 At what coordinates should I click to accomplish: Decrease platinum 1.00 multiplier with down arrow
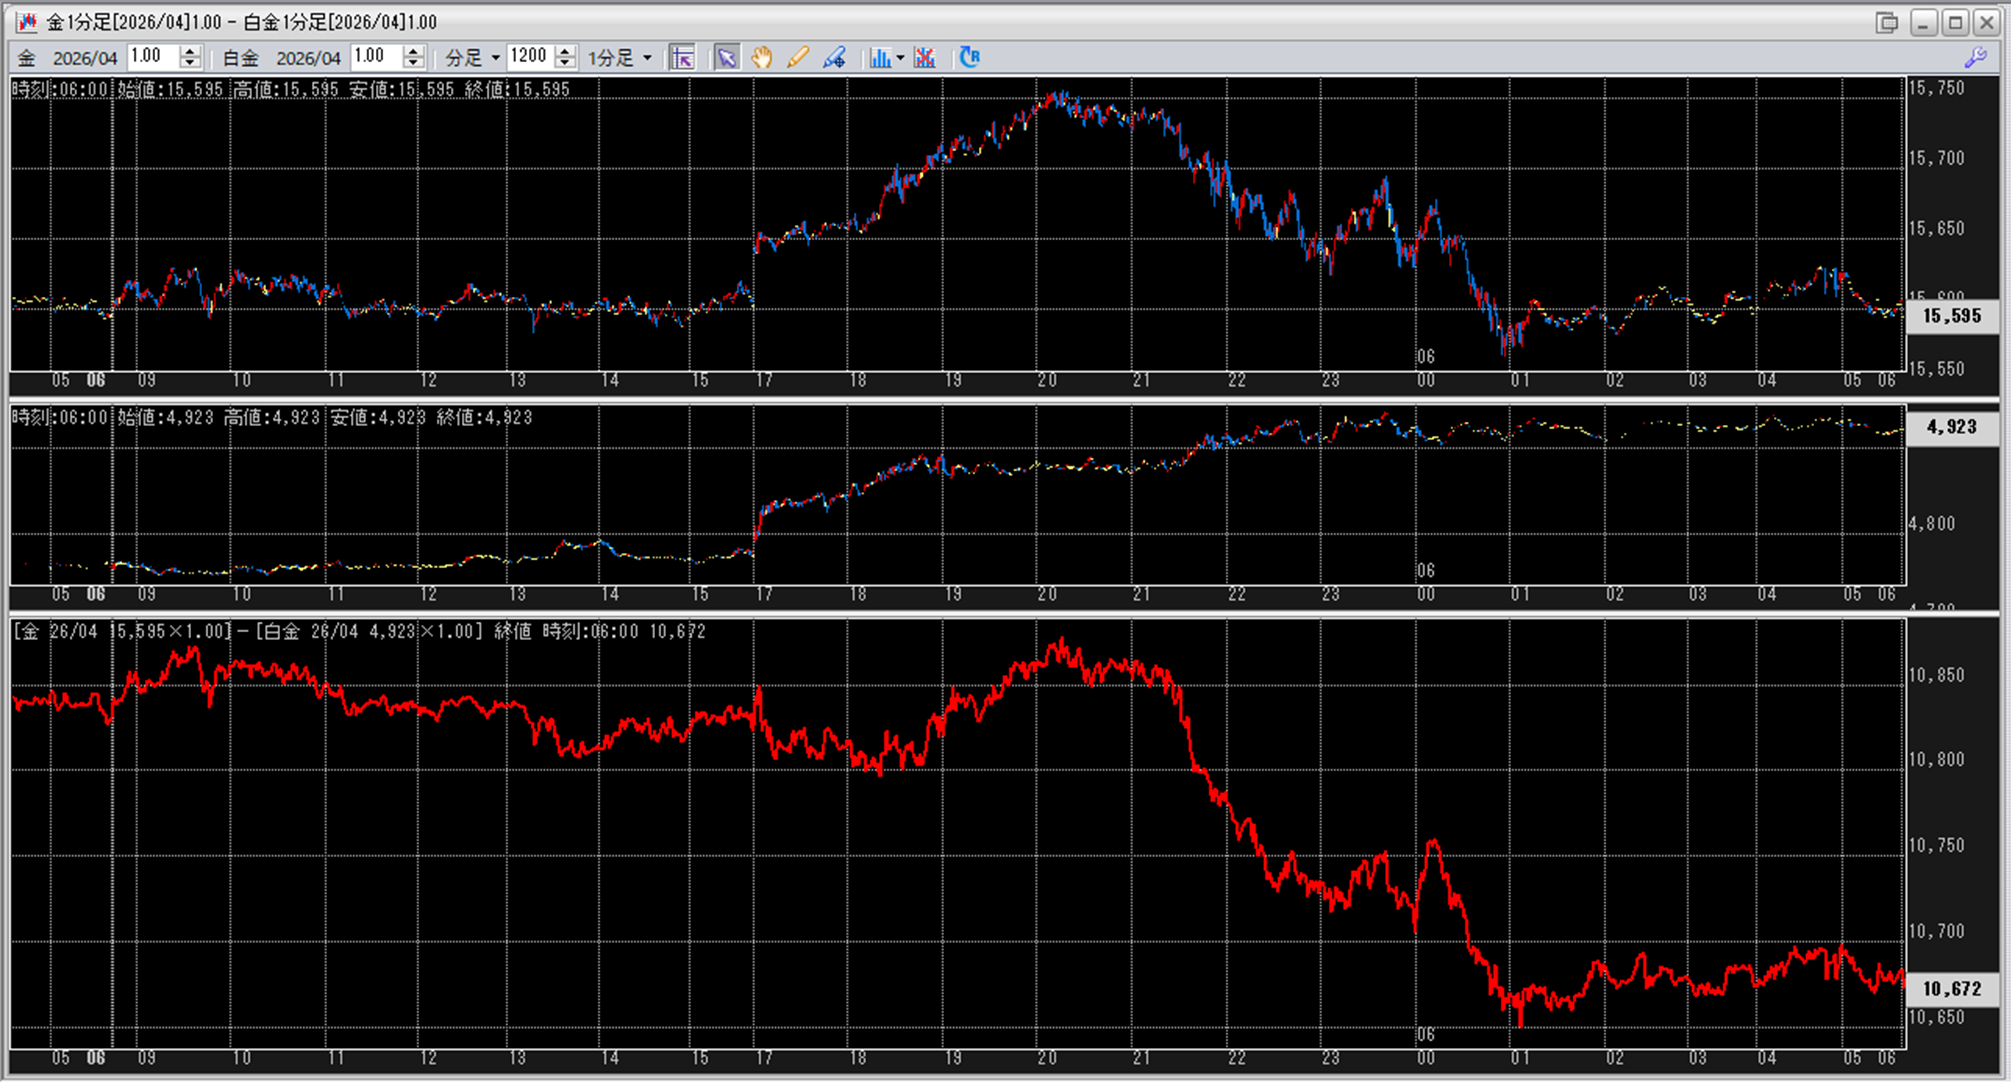tap(413, 64)
